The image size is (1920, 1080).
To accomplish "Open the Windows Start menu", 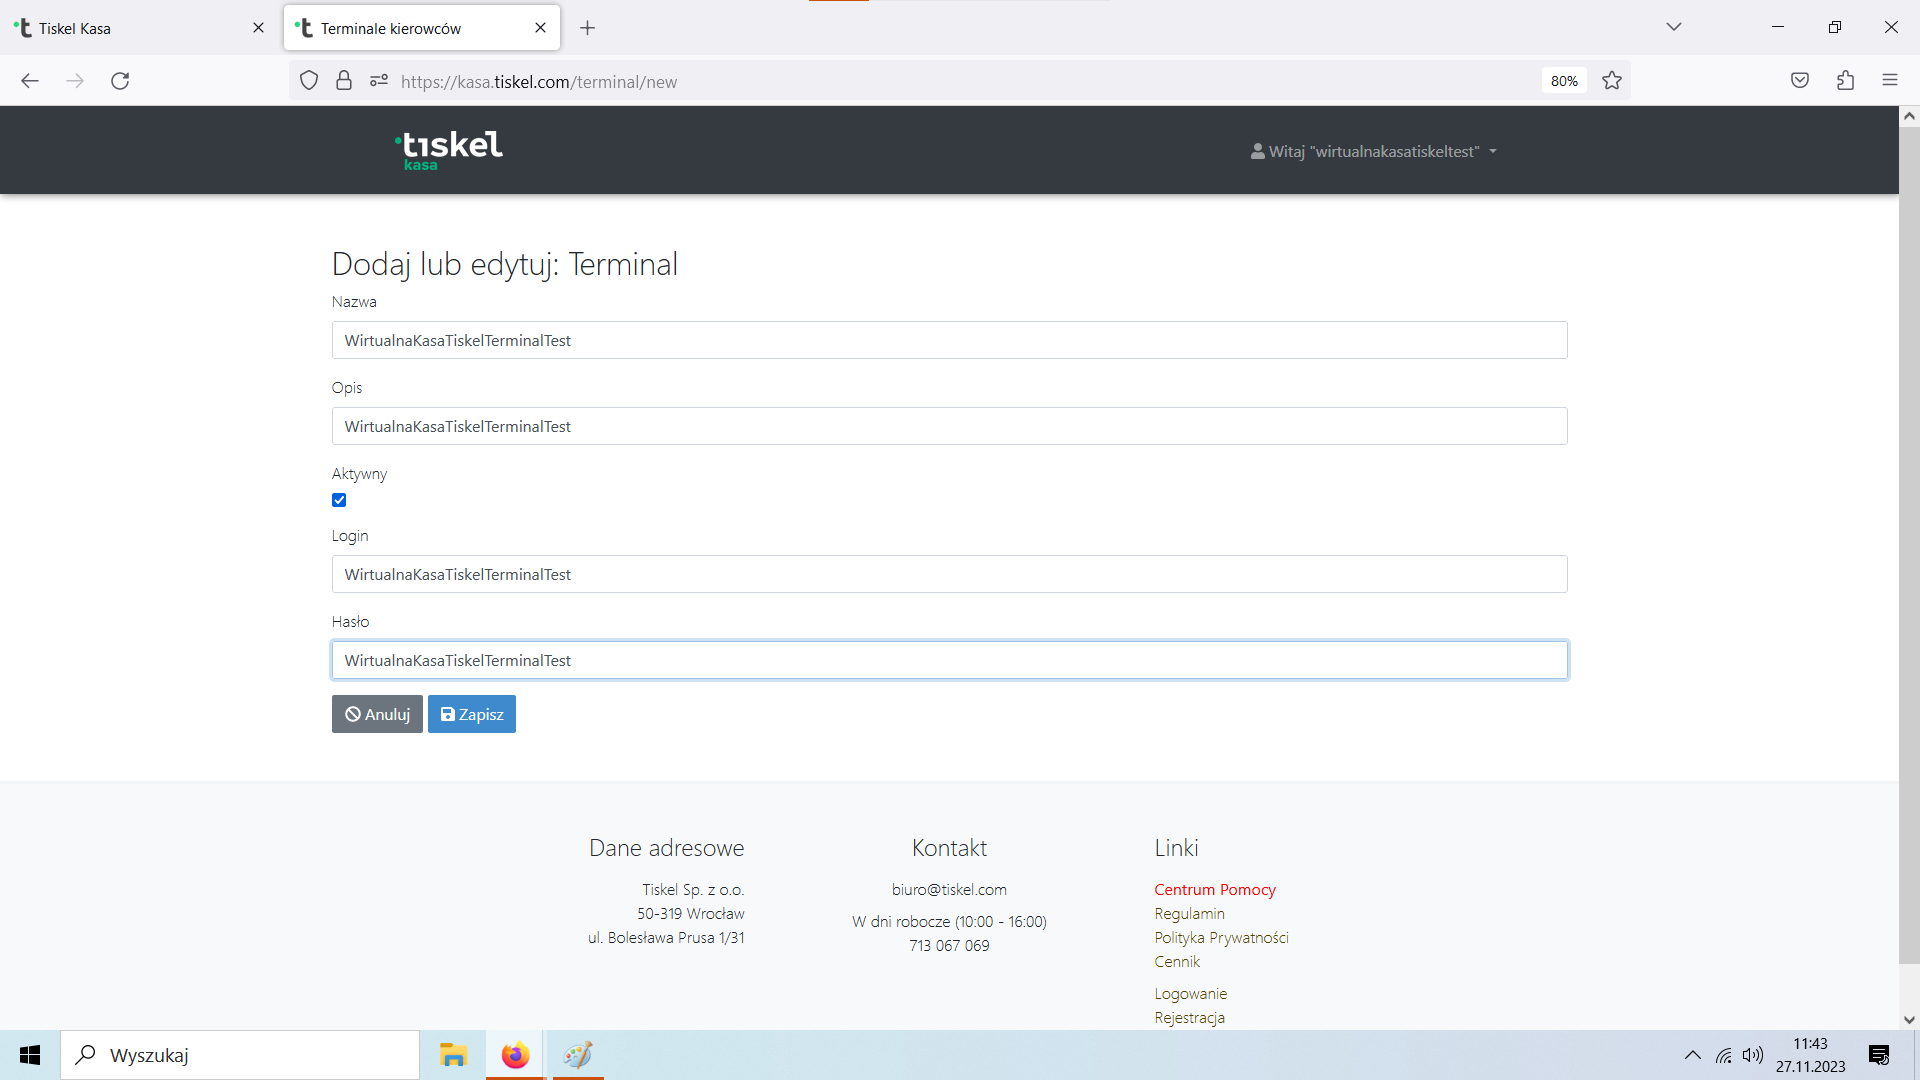I will tap(30, 1055).
